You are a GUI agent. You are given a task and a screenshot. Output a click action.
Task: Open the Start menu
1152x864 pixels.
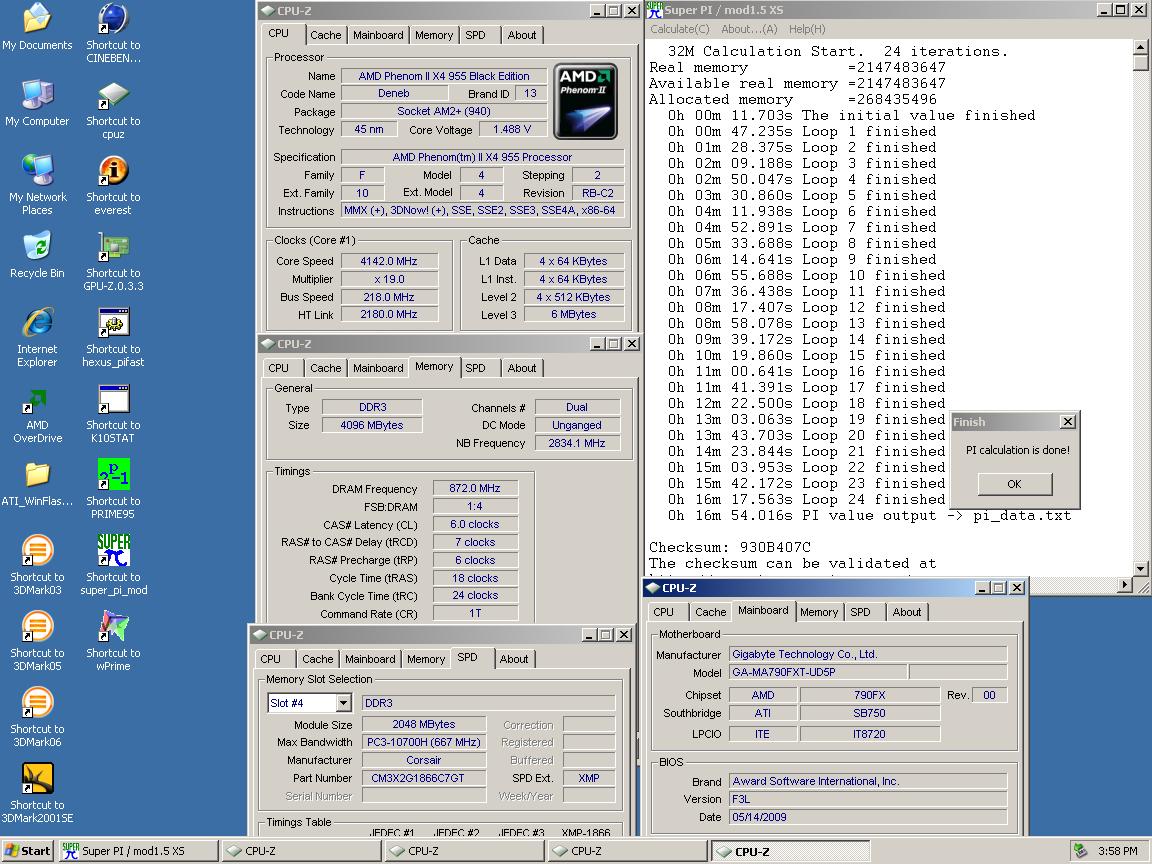27,851
